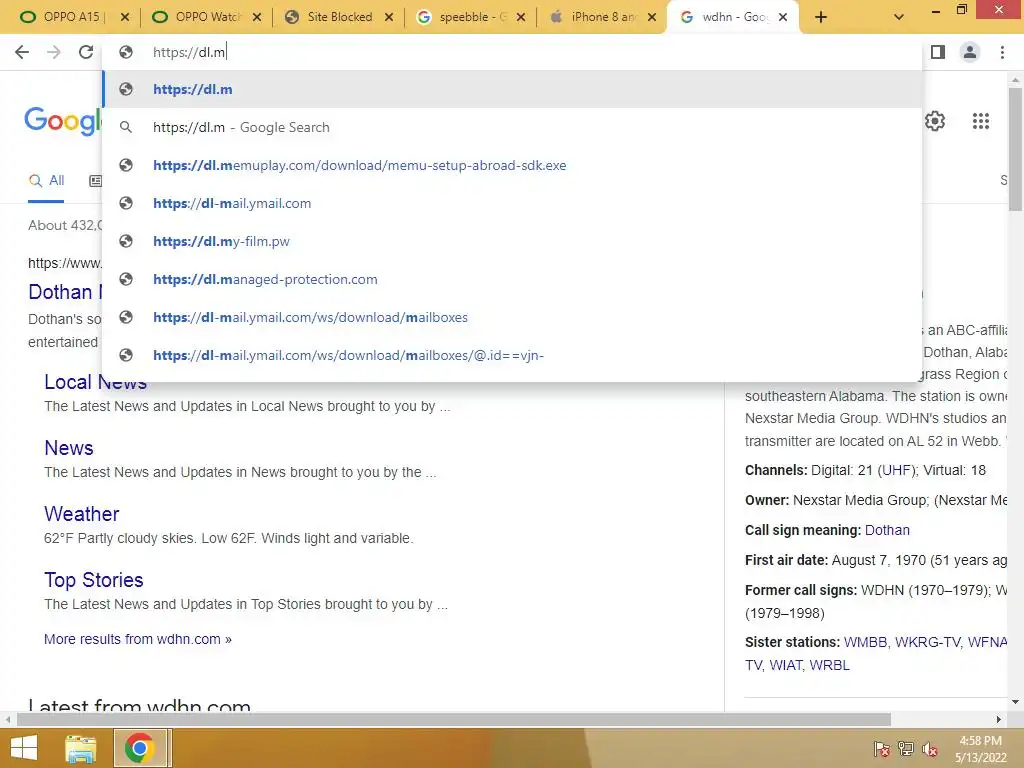The width and height of the screenshot is (1024, 768).
Task: Click the Dothan call sign meaning link
Action: coord(887,530)
